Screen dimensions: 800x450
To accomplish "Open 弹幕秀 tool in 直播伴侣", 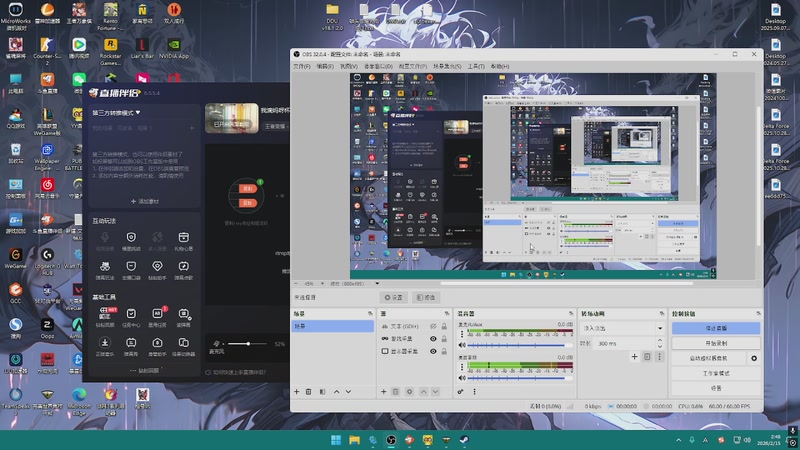I will (131, 346).
